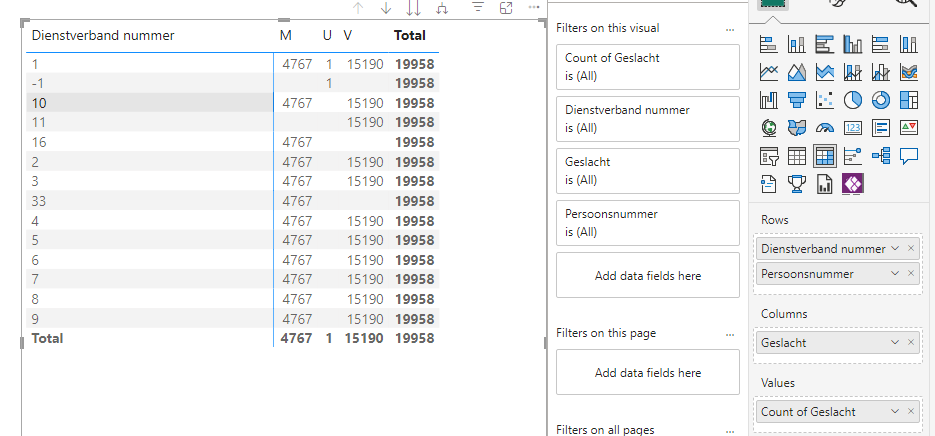Click Add data fields under page filters
The width and height of the screenshot is (935, 436).
647,373
